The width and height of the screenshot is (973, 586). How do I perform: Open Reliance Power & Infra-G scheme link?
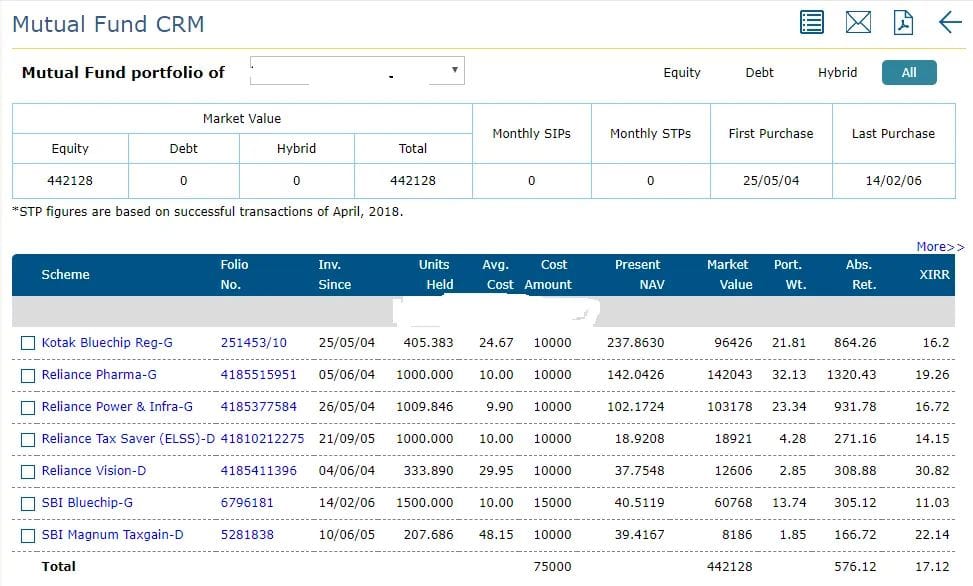tap(117, 407)
